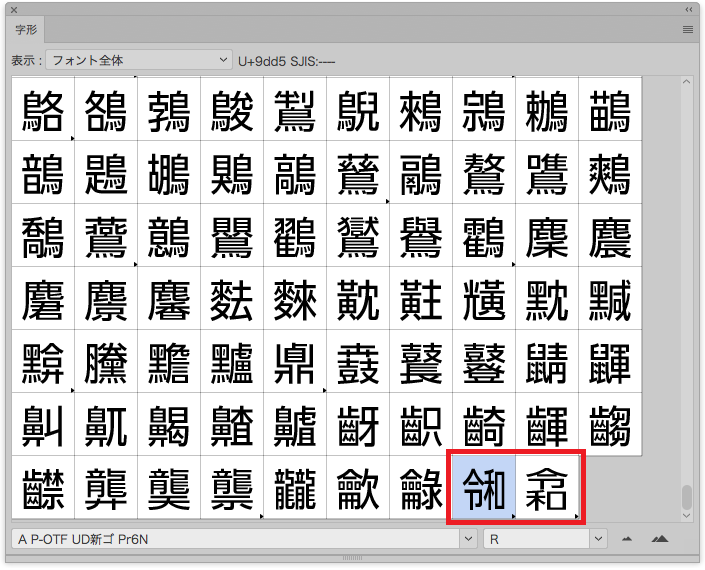Select the glyph 鼖
705x570 pixels.
coord(358,361)
